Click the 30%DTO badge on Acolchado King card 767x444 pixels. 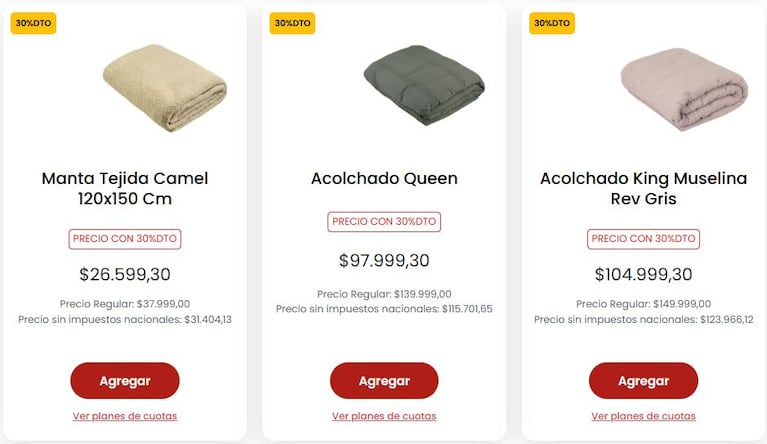pyautogui.click(x=551, y=23)
